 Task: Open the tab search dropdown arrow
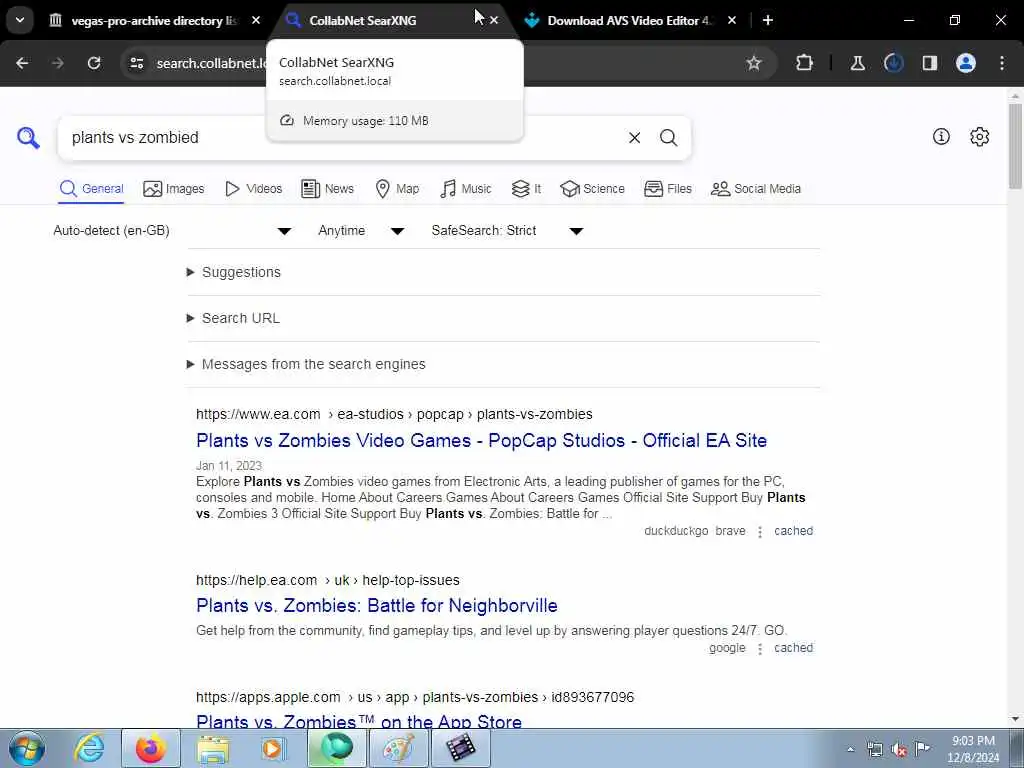click(20, 20)
